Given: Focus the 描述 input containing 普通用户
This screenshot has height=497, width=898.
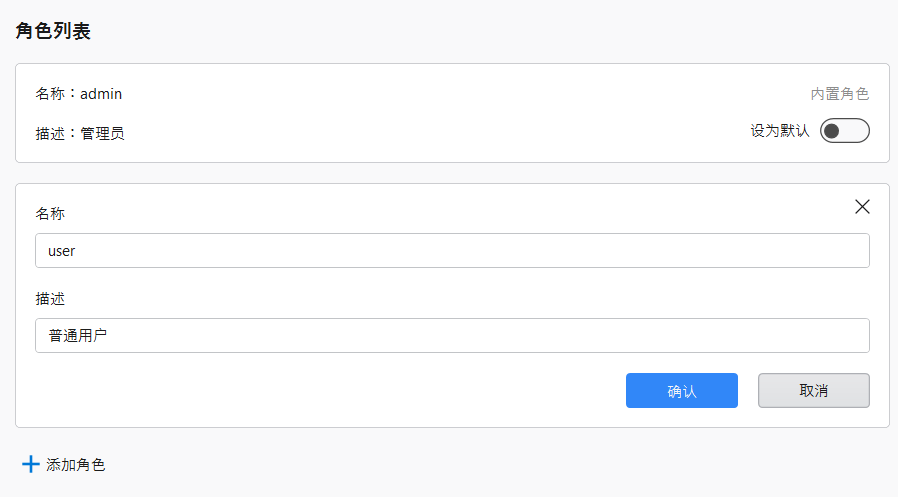Looking at the screenshot, I should pyautogui.click(x=452, y=336).
